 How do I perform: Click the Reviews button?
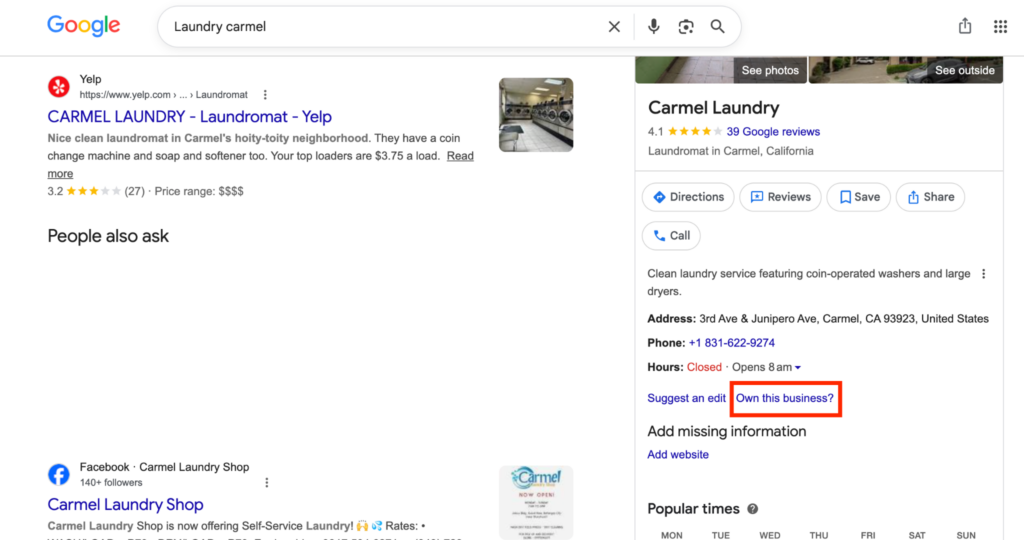pyautogui.click(x=780, y=197)
